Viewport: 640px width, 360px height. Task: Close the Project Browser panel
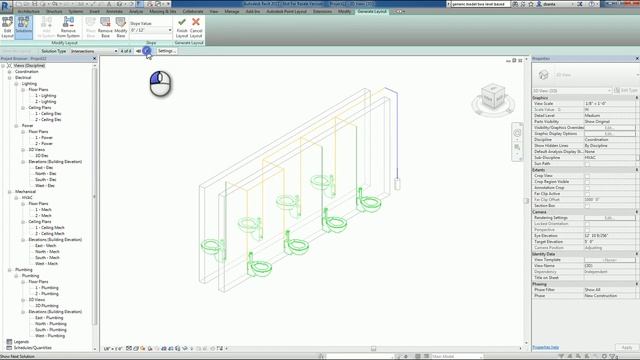coord(95,59)
